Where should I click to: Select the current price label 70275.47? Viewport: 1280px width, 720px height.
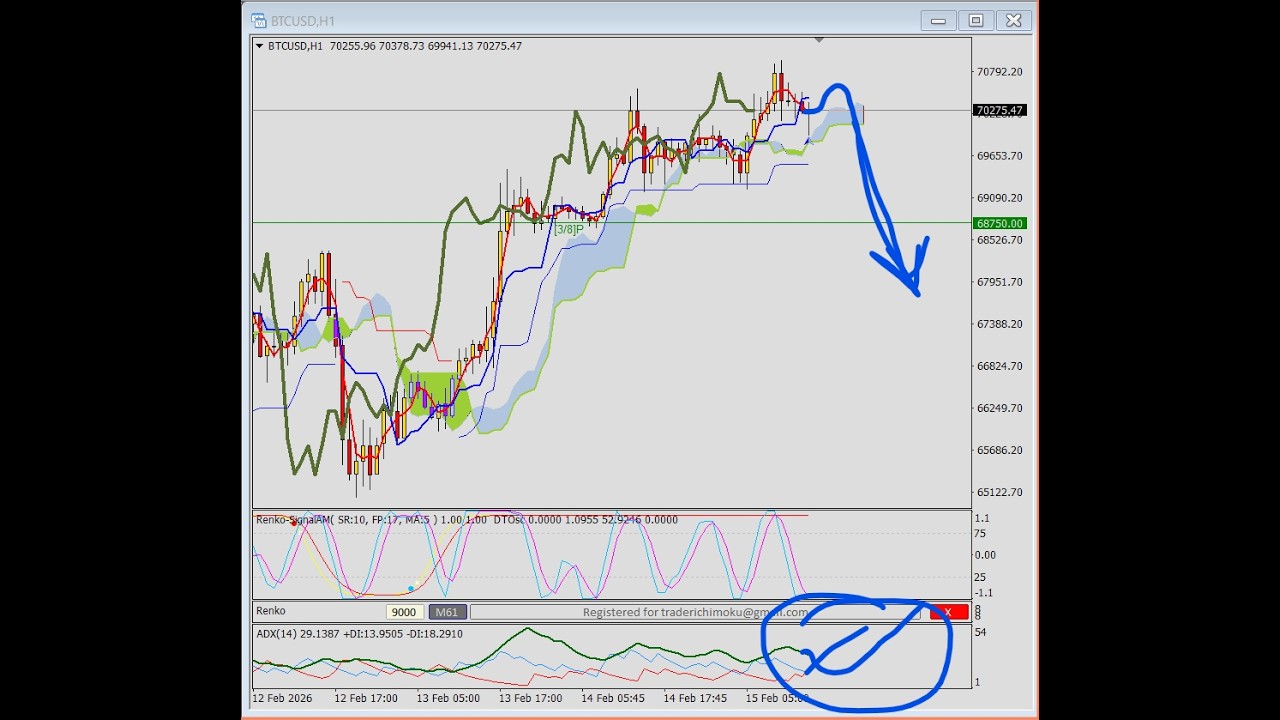coord(999,111)
